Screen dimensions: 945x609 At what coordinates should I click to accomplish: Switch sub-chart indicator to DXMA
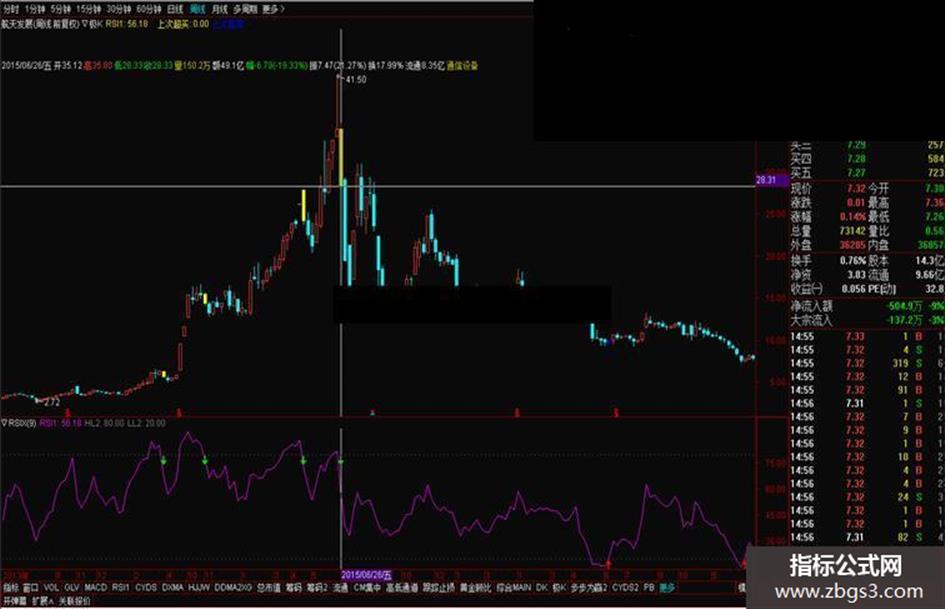tap(173, 587)
